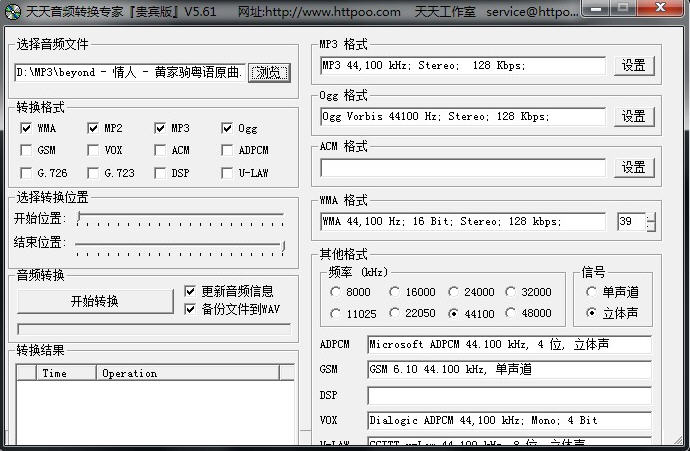Image resolution: width=690 pixels, height=451 pixels.
Task: Toggle the WMA format checkbox
Action: (x=26, y=128)
